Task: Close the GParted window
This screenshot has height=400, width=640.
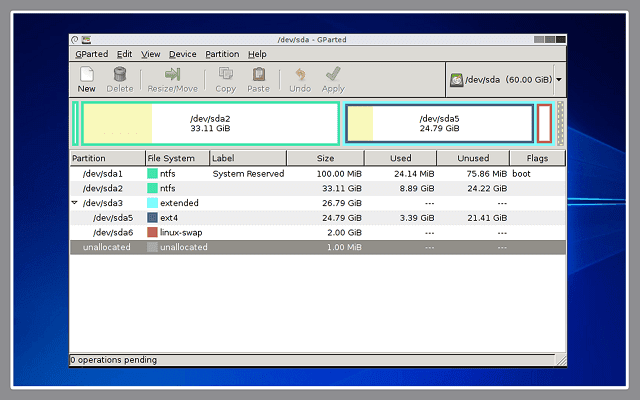Action: [561, 40]
